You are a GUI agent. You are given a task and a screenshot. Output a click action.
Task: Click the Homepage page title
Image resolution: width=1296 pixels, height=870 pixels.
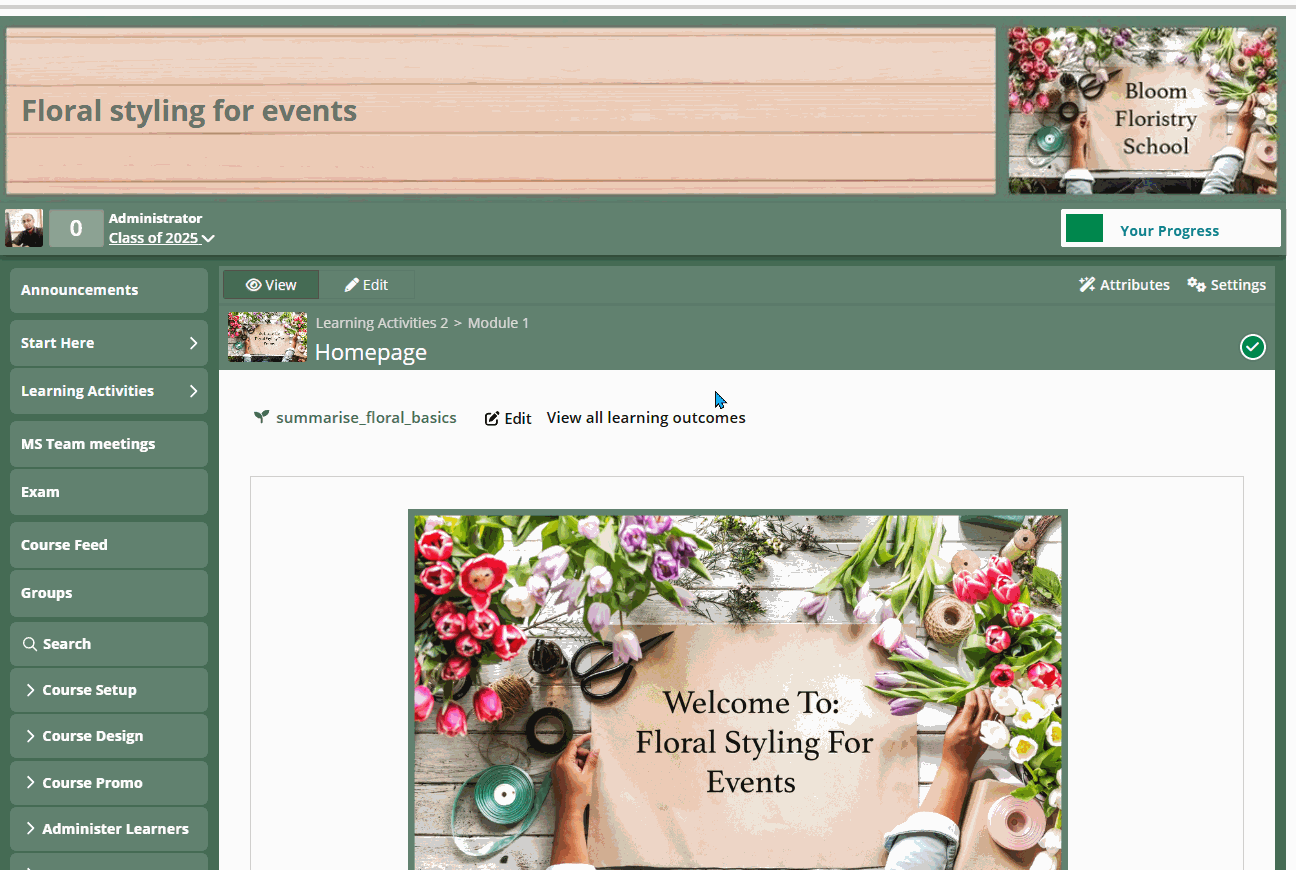(x=371, y=352)
